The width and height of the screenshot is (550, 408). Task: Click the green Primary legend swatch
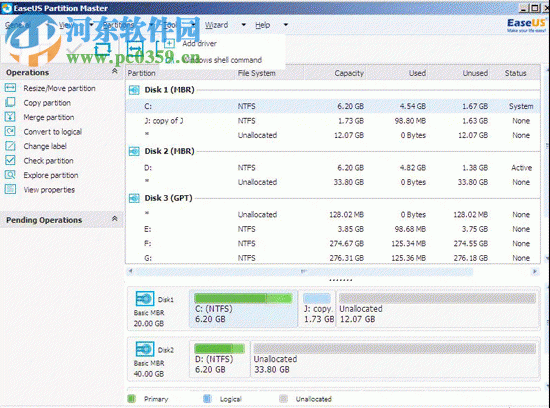click(x=132, y=399)
